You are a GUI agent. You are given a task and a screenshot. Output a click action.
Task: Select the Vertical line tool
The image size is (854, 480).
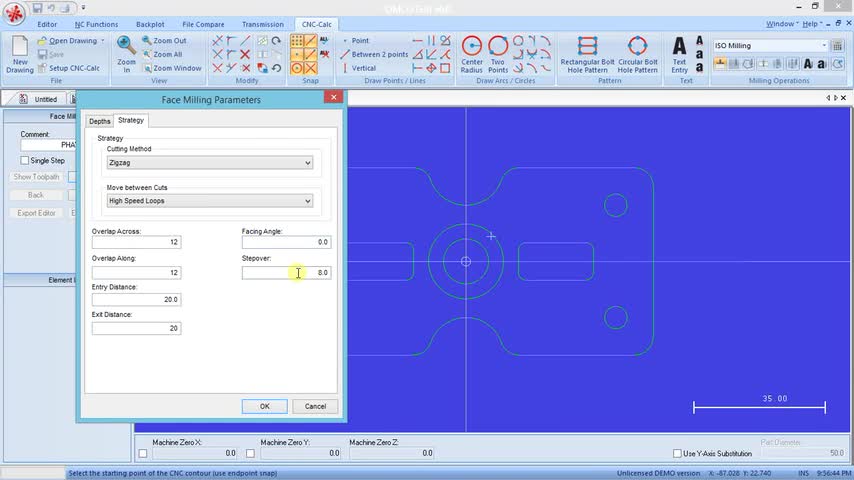click(x=358, y=68)
